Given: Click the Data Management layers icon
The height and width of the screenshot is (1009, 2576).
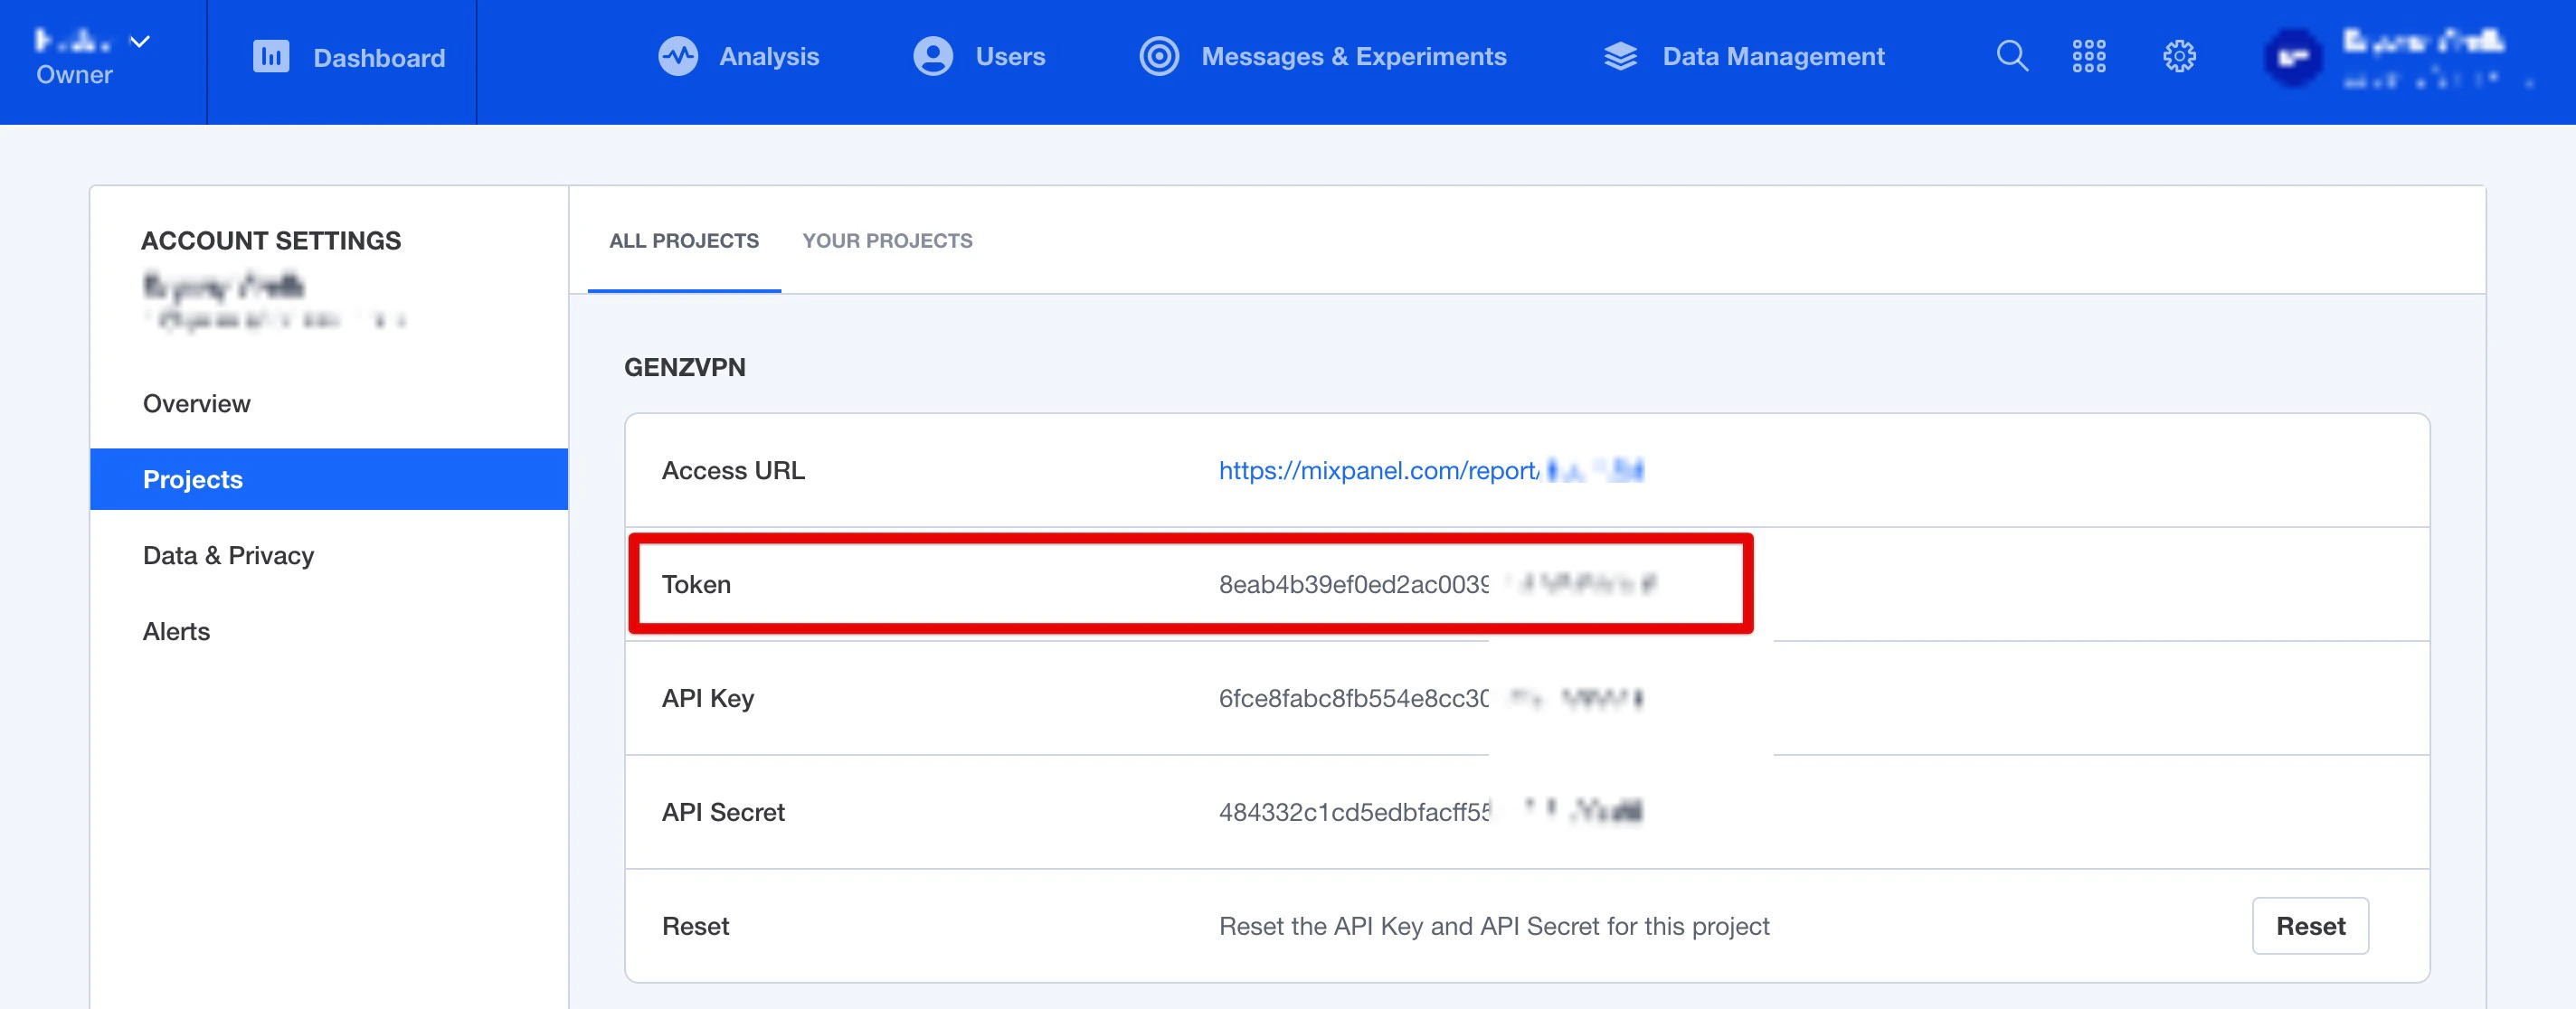Looking at the screenshot, I should point(1619,57).
